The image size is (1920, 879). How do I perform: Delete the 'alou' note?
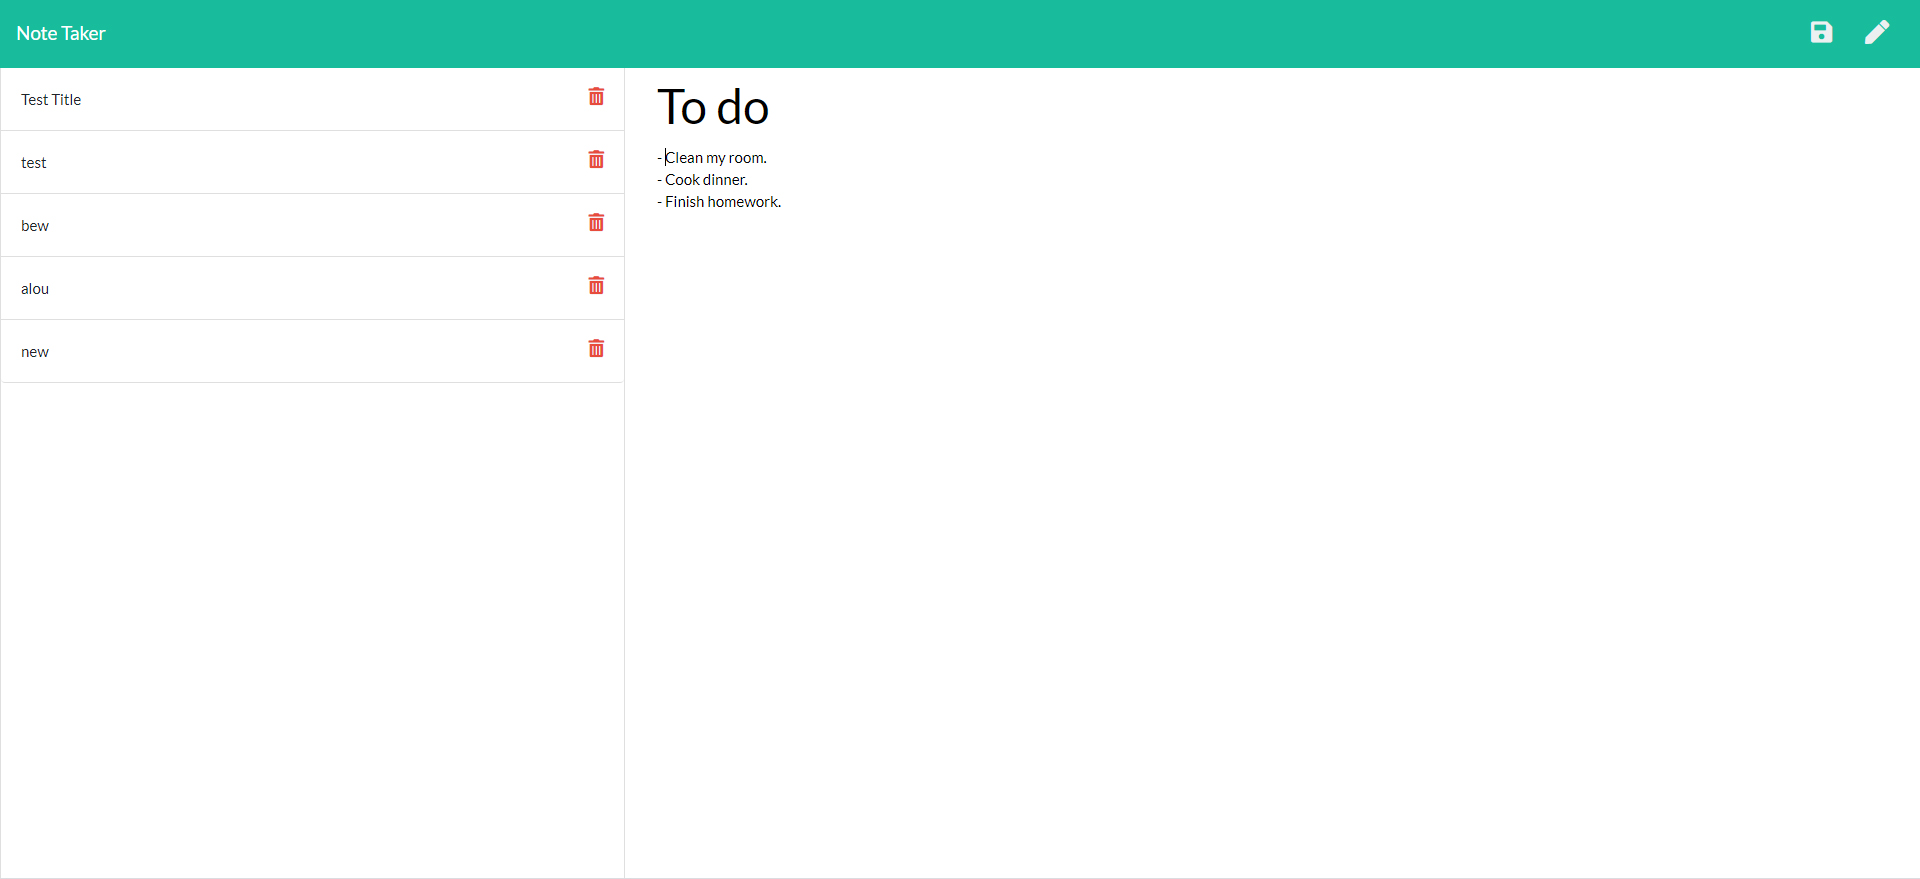coord(596,285)
